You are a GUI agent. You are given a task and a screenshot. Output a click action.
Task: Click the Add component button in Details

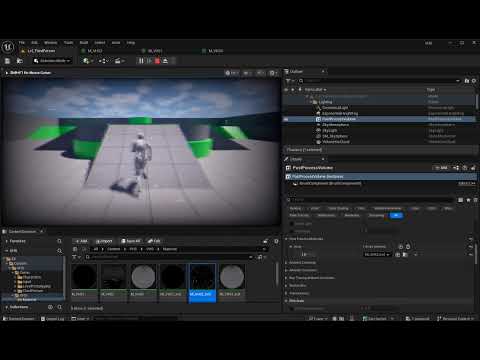(x=441, y=168)
